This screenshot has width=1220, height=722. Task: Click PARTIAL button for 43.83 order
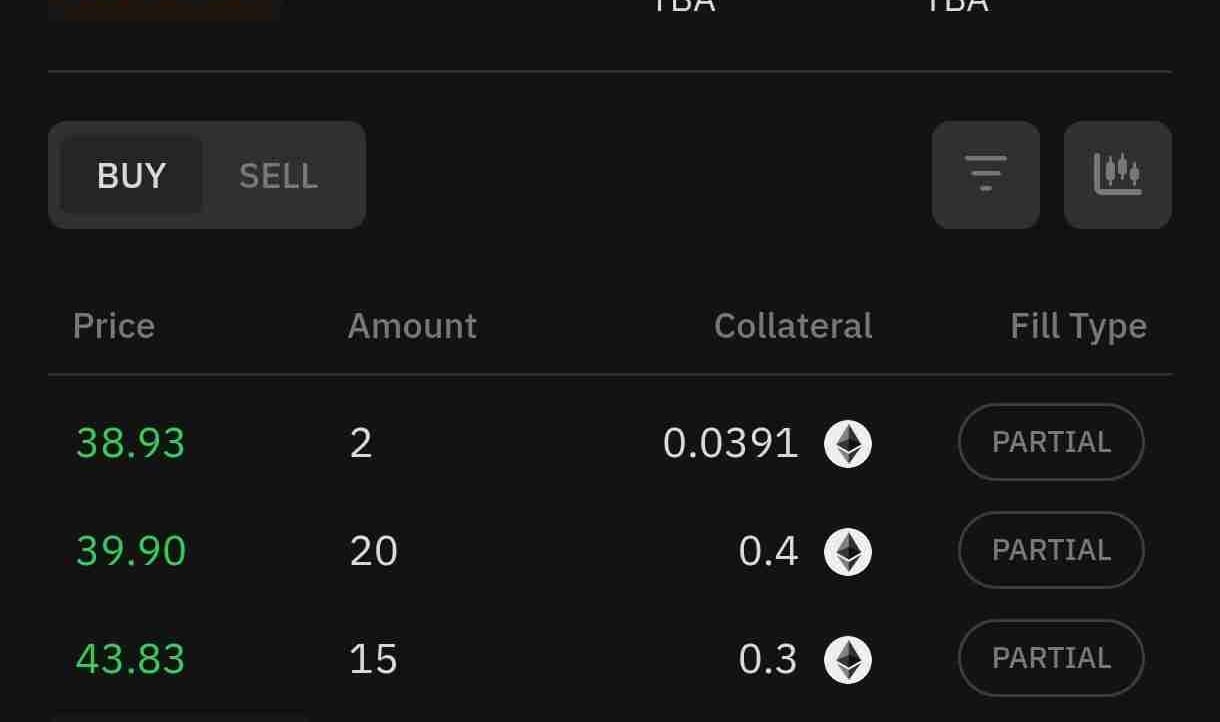1051,658
